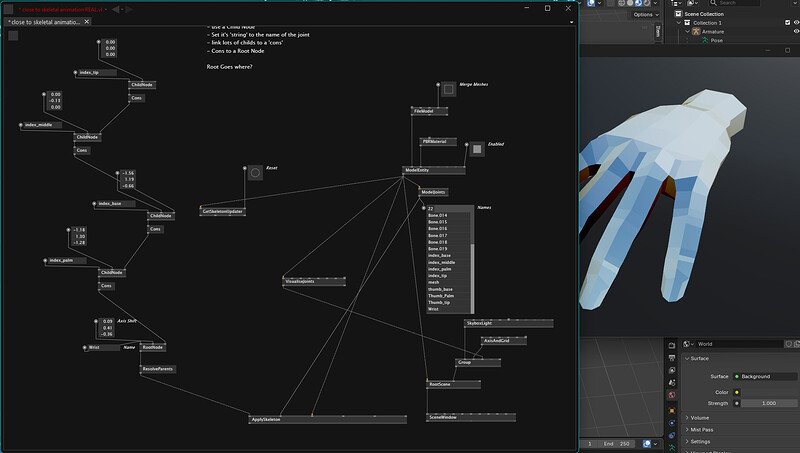The height and width of the screenshot is (453, 800).
Task: Go back with the left navigation arrow
Action: (x=116, y=9)
